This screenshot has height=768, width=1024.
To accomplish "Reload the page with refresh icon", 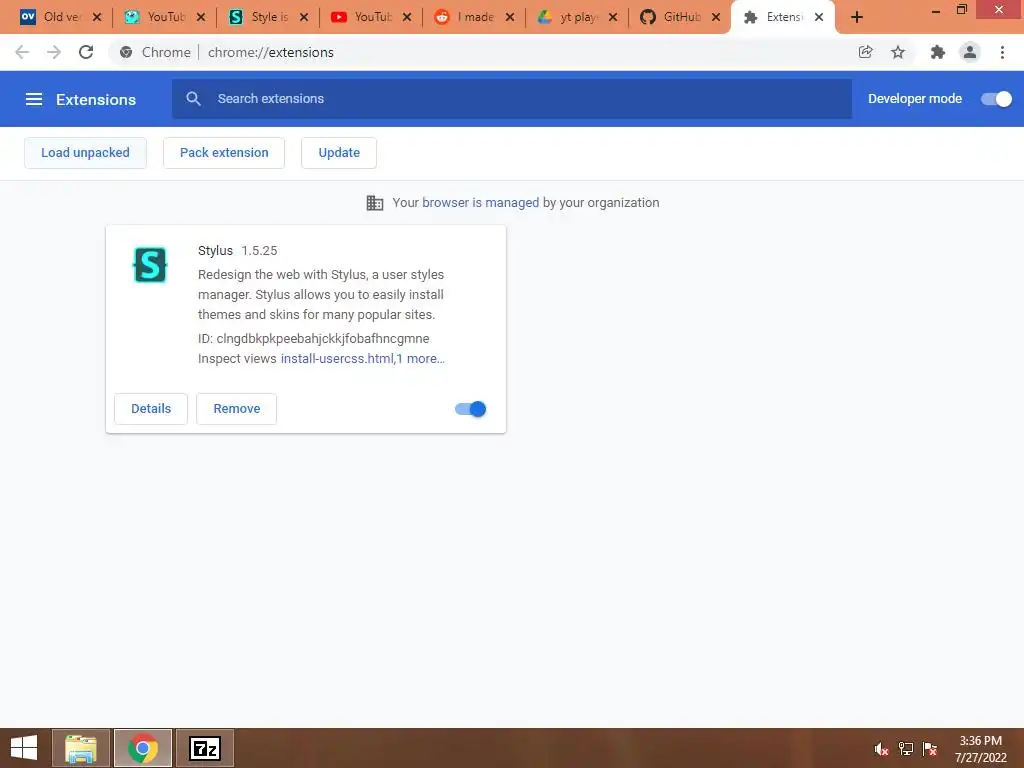I will (86, 52).
